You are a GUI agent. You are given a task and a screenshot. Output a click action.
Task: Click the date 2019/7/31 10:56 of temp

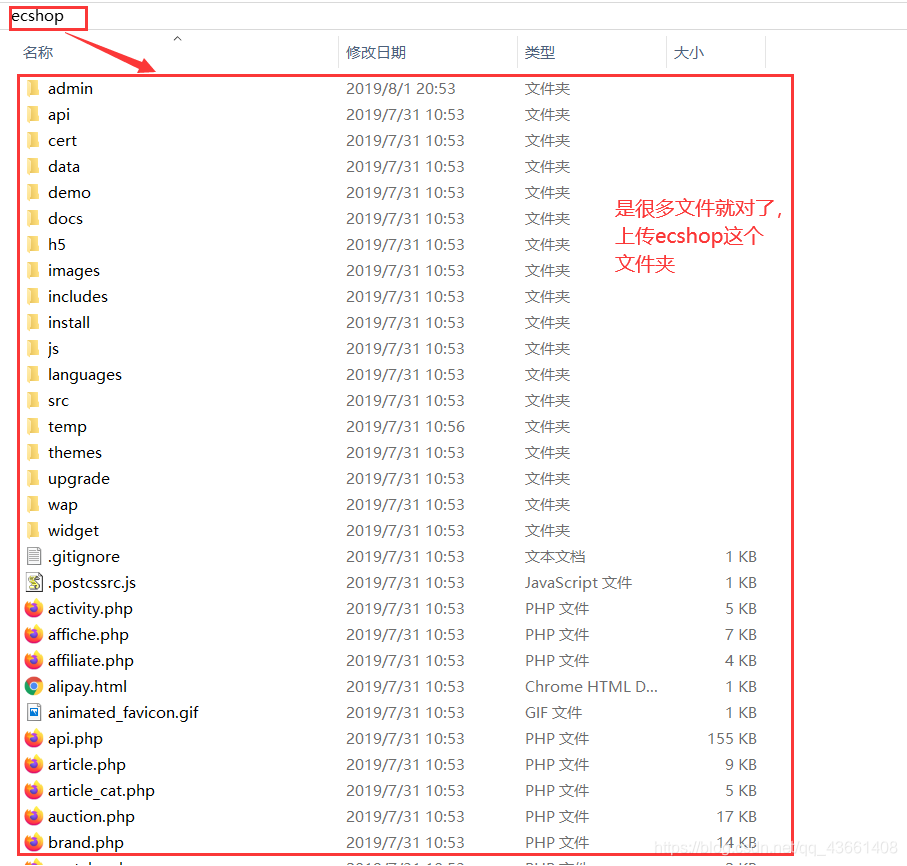click(x=405, y=427)
